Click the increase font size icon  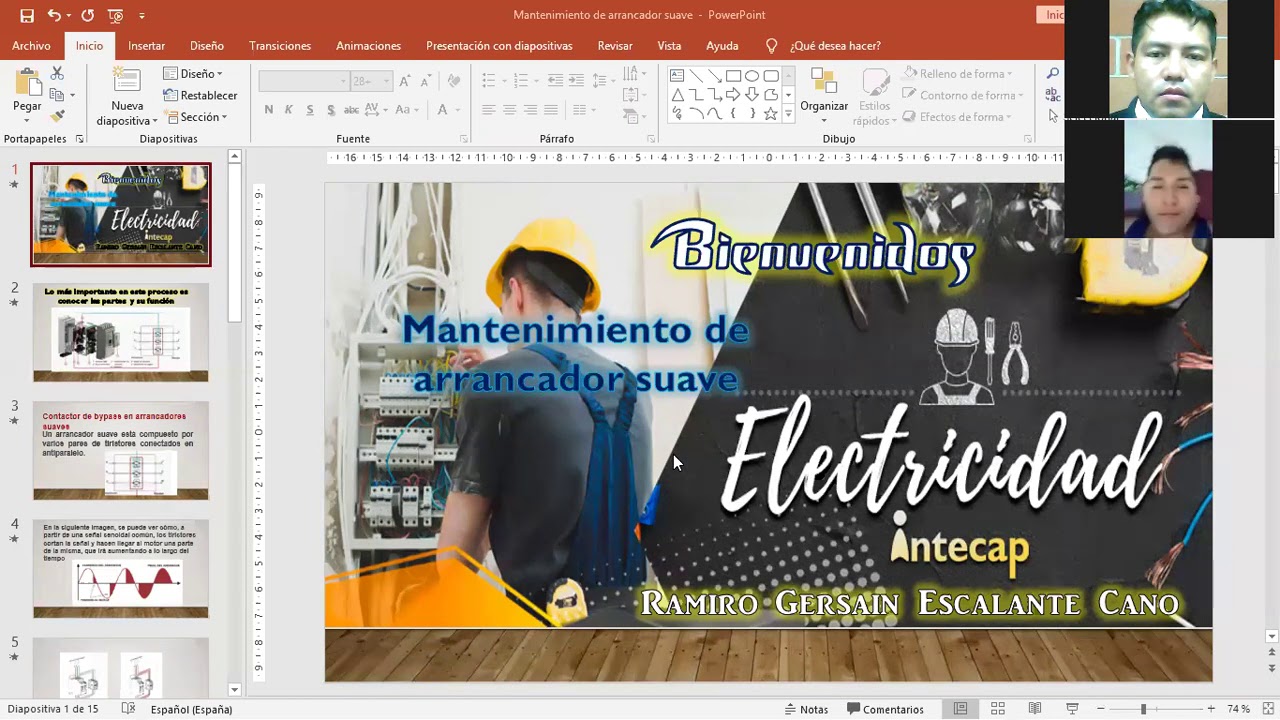[405, 81]
